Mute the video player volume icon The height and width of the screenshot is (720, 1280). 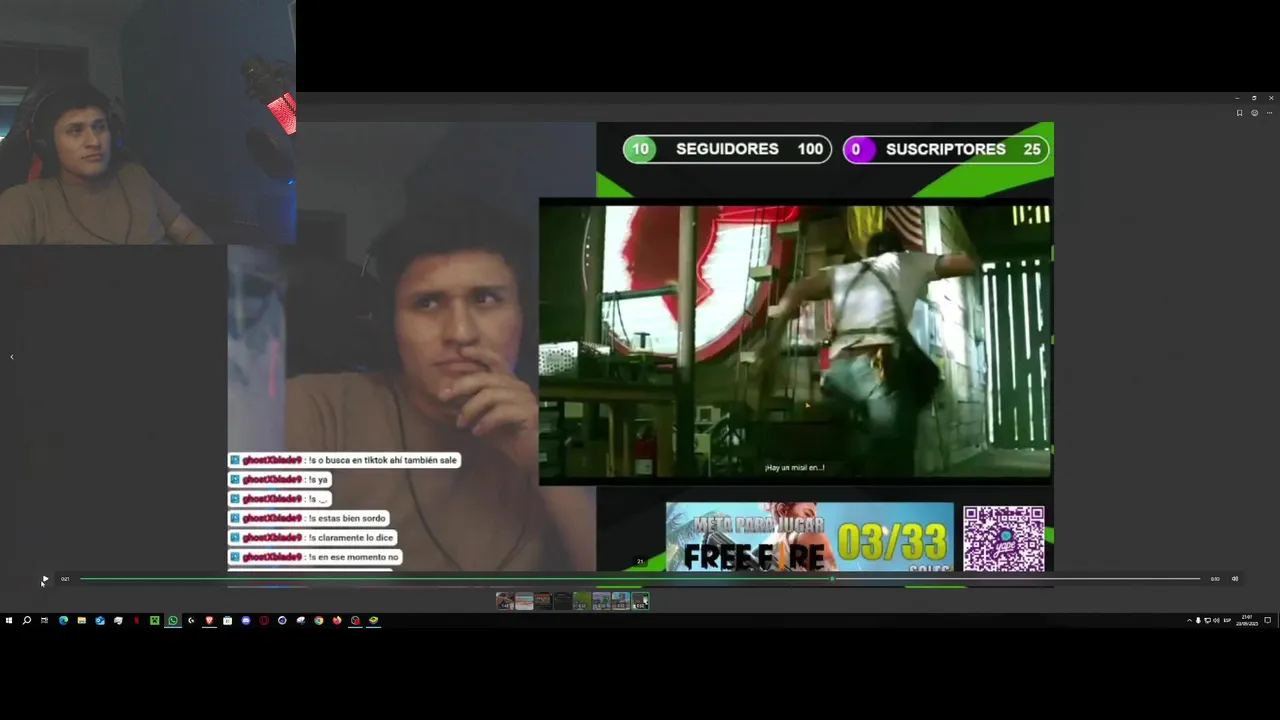[1235, 578]
